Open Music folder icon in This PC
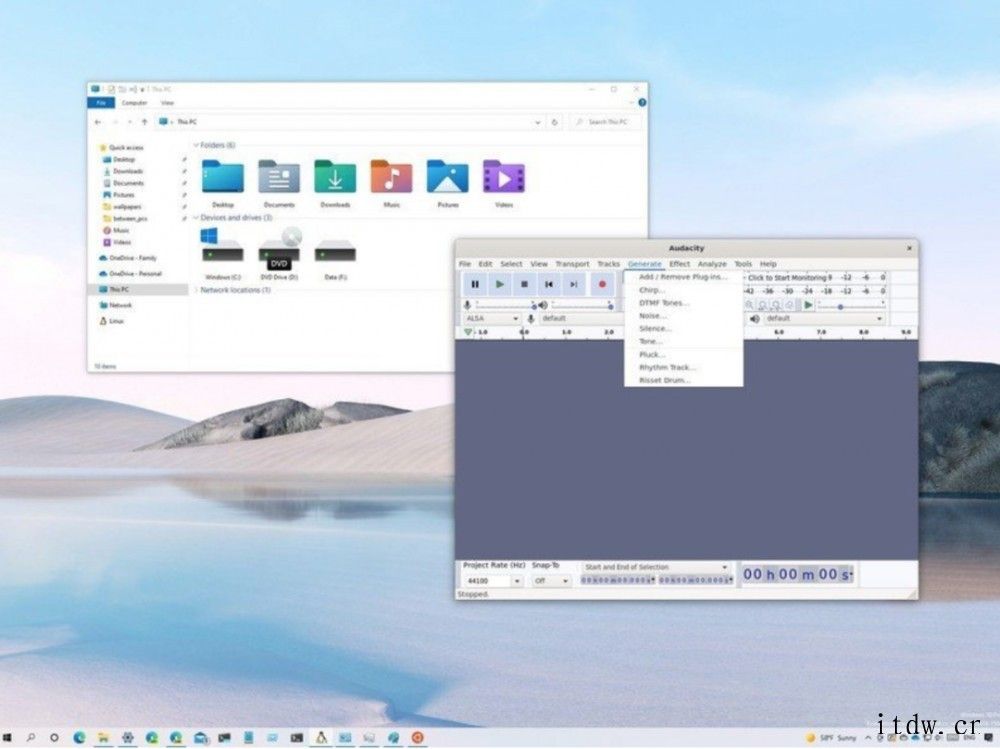 point(391,177)
